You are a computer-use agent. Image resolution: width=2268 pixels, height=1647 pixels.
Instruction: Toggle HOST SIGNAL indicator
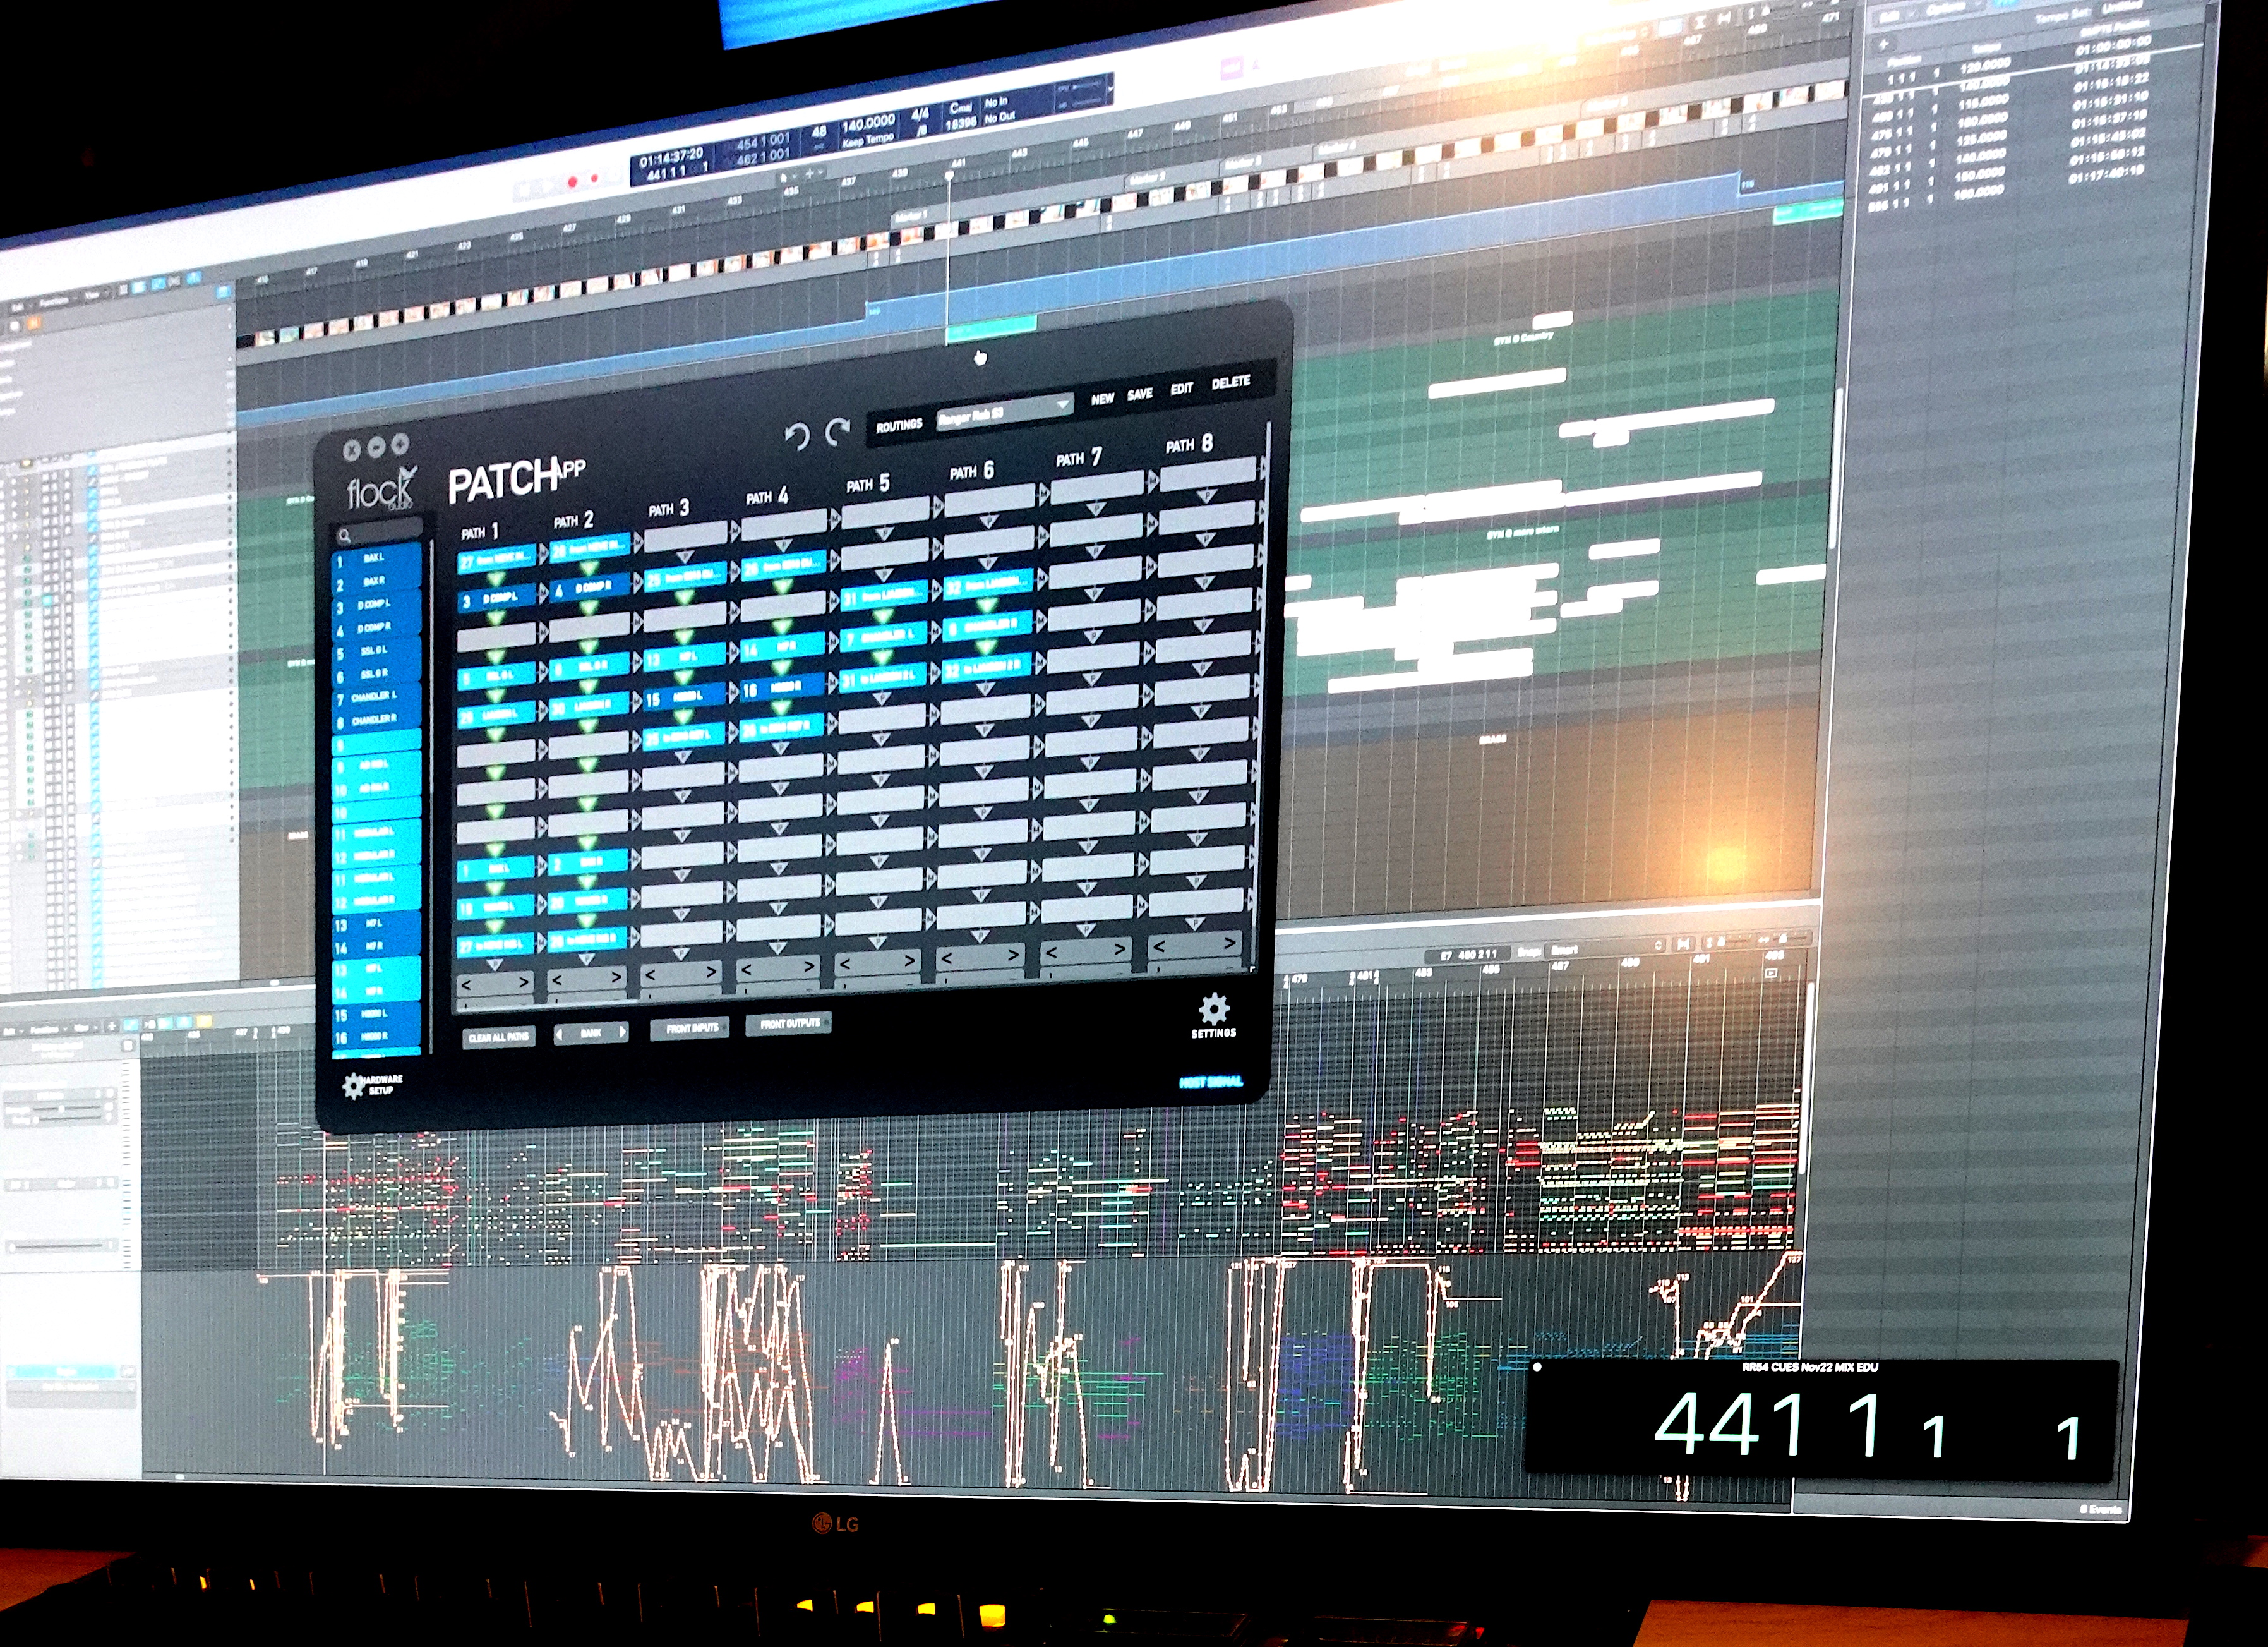click(x=1210, y=1082)
